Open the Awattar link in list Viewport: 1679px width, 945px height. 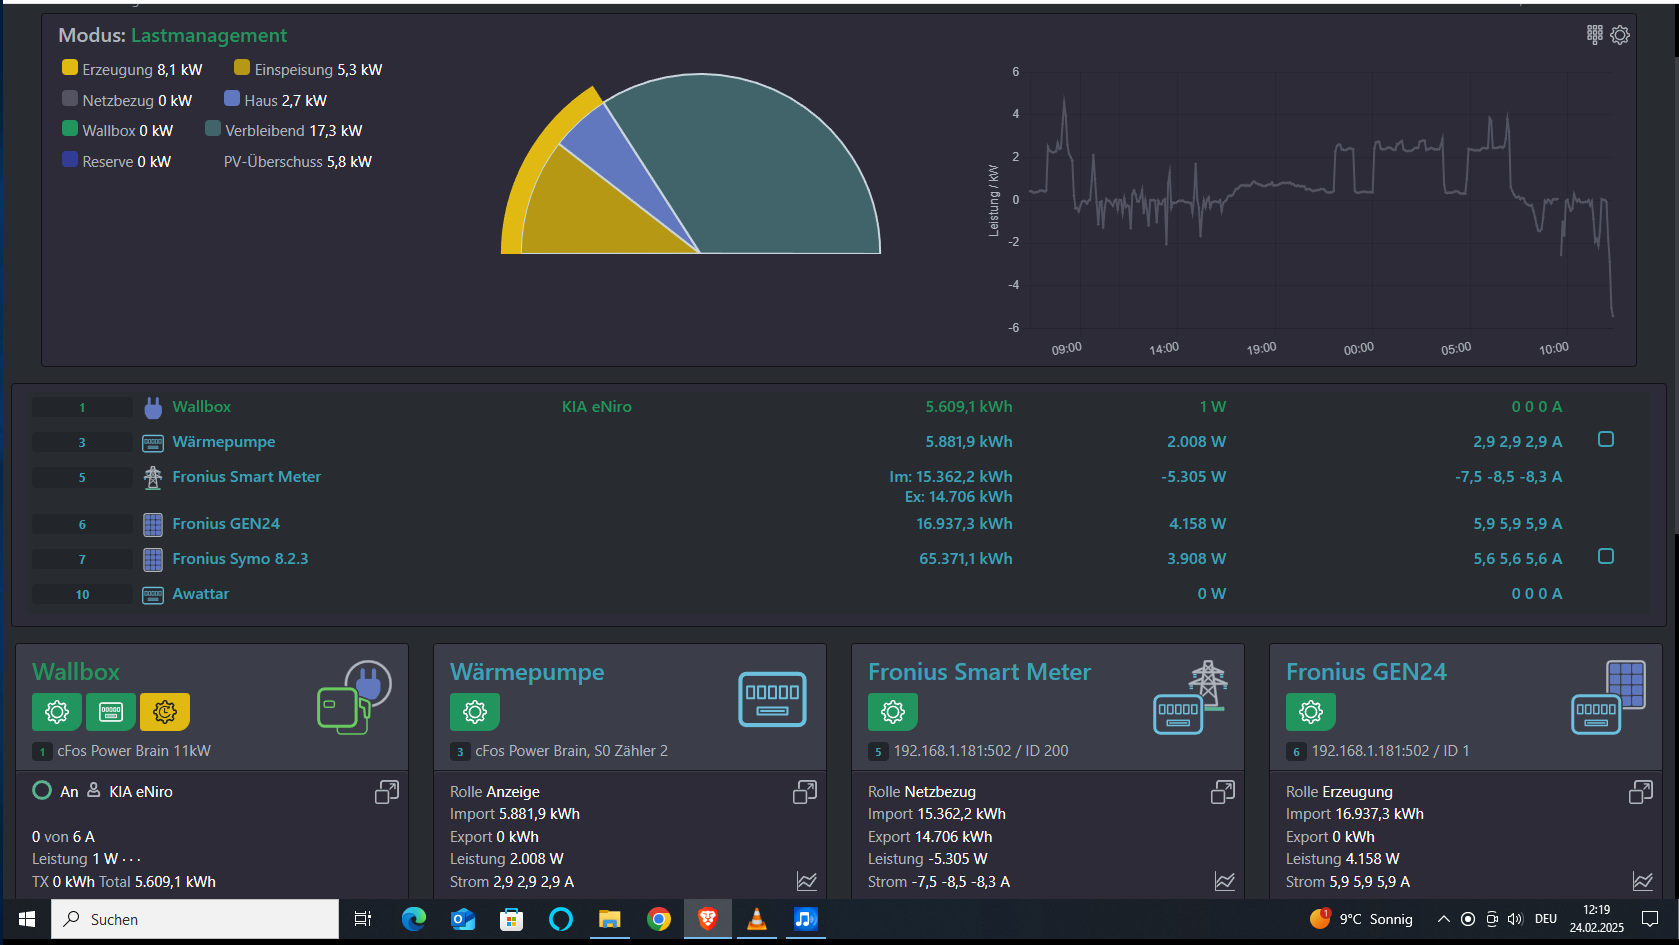200,594
